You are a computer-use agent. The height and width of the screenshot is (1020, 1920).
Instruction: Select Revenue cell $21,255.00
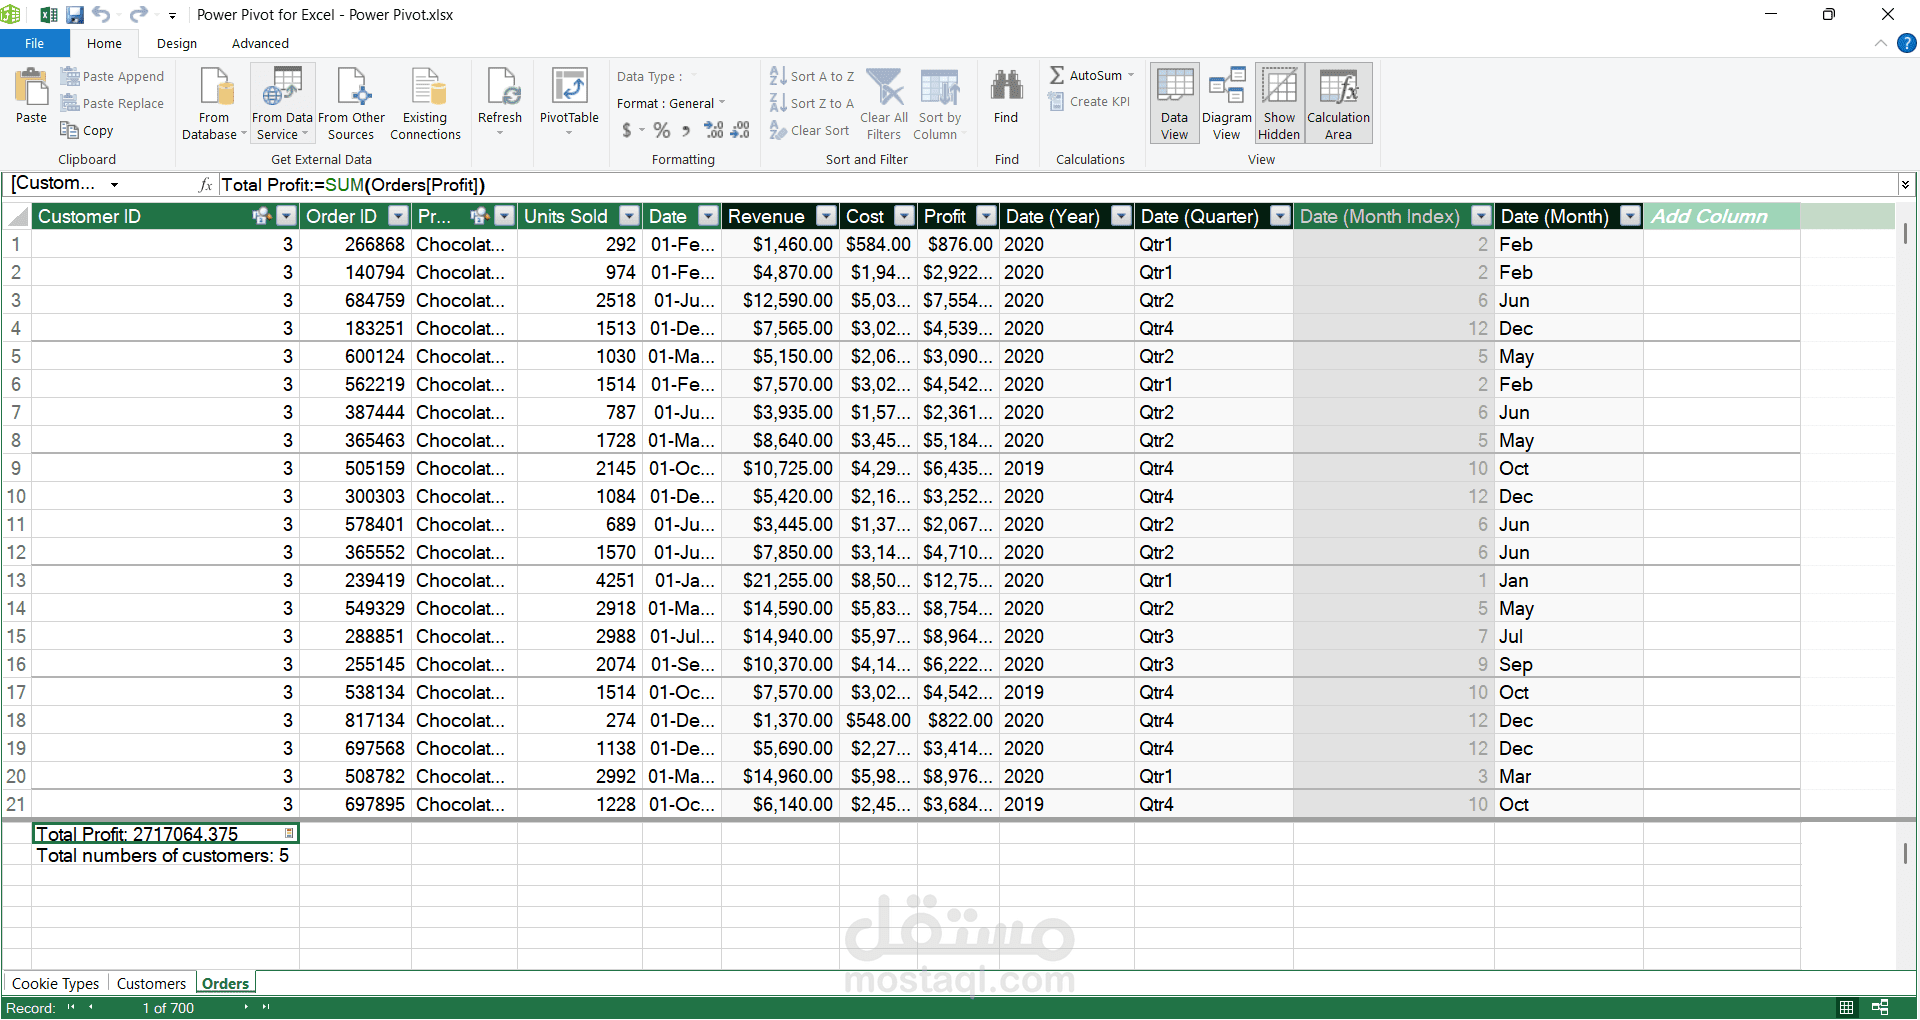point(780,580)
